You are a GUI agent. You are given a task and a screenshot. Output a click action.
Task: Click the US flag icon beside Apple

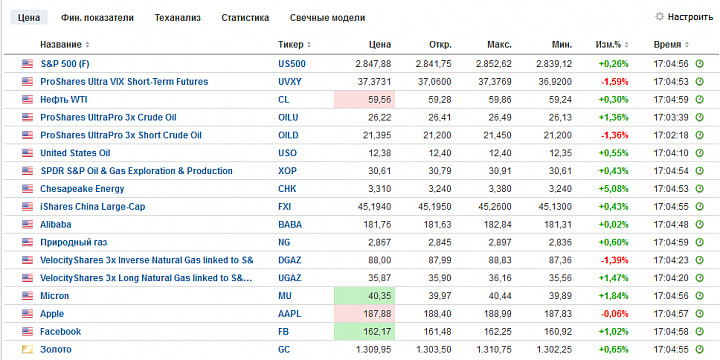[27, 314]
